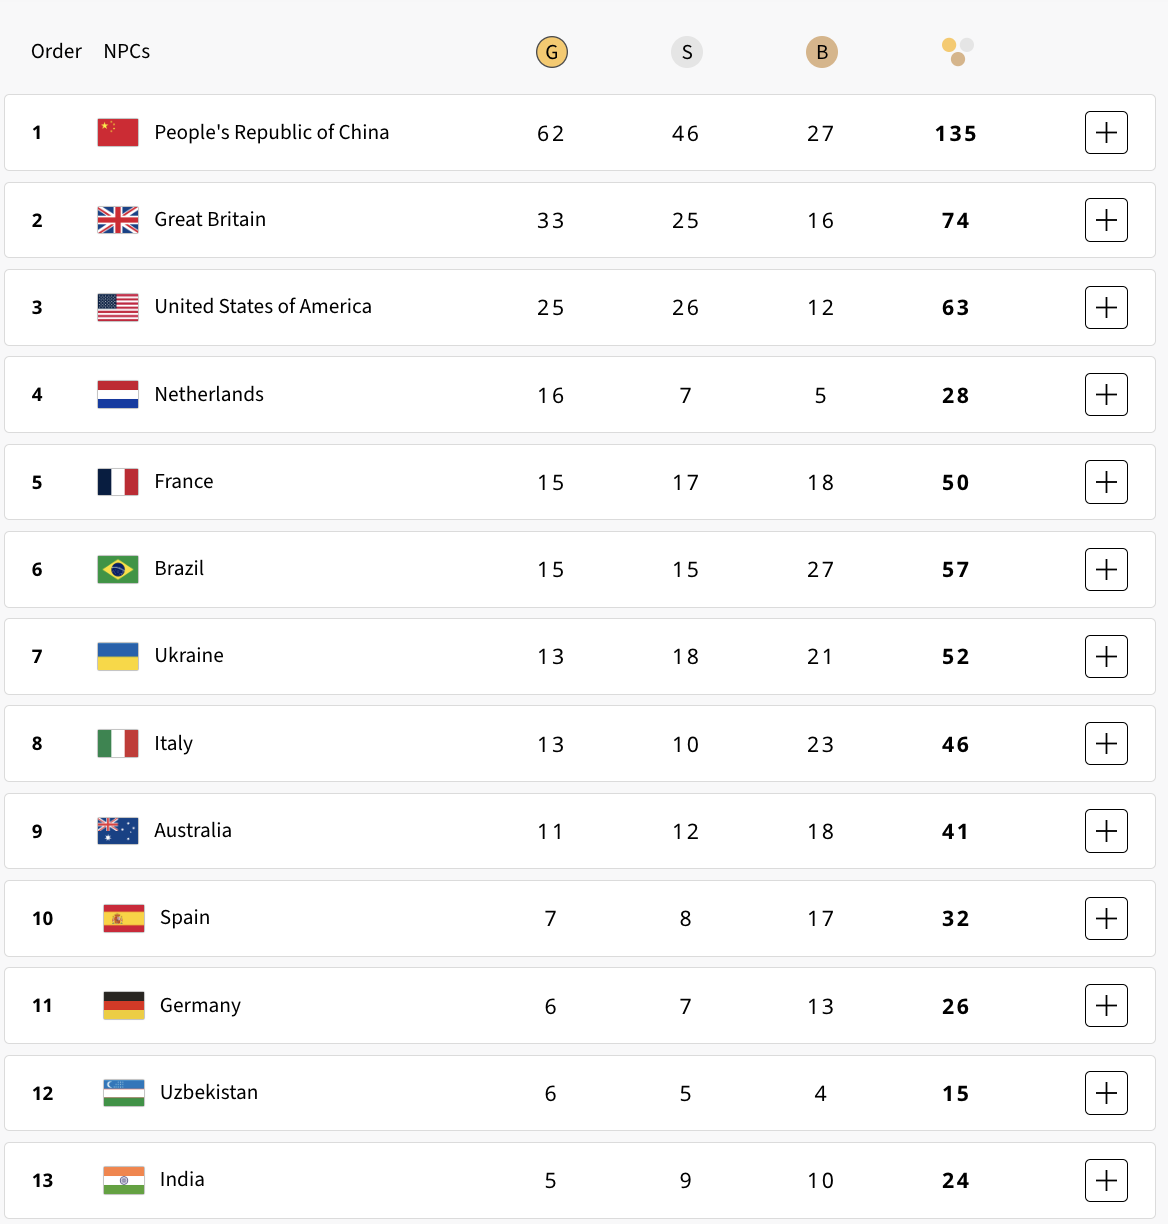Click the total medals tri-dot icon
Viewport: 1168px width, 1224px height.
click(x=957, y=51)
